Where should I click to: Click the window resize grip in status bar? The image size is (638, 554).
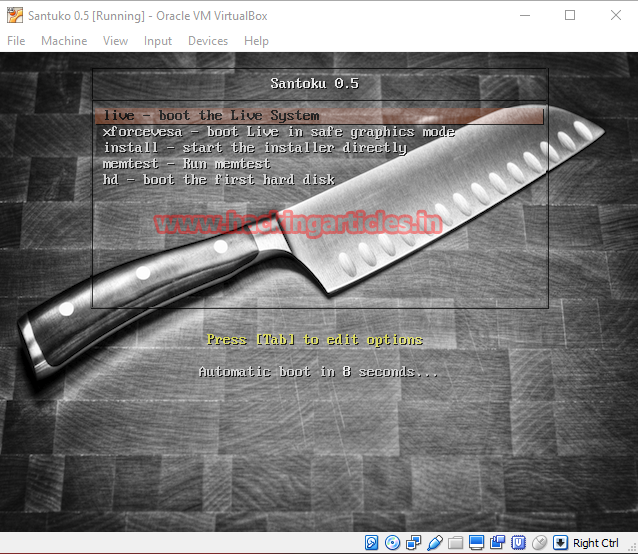tap(633, 548)
